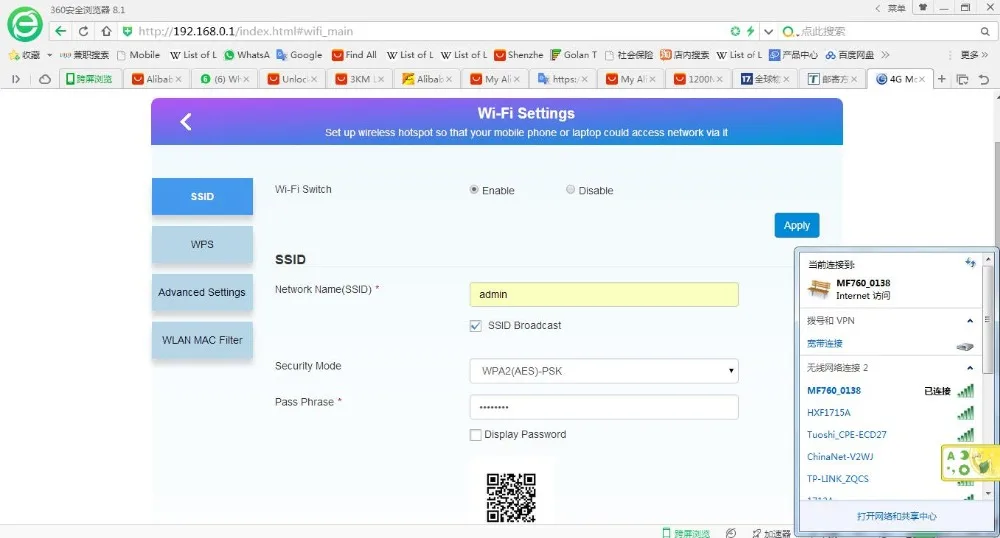Select the Enable Wi-Fi radio button
1000x538 pixels.
click(474, 189)
